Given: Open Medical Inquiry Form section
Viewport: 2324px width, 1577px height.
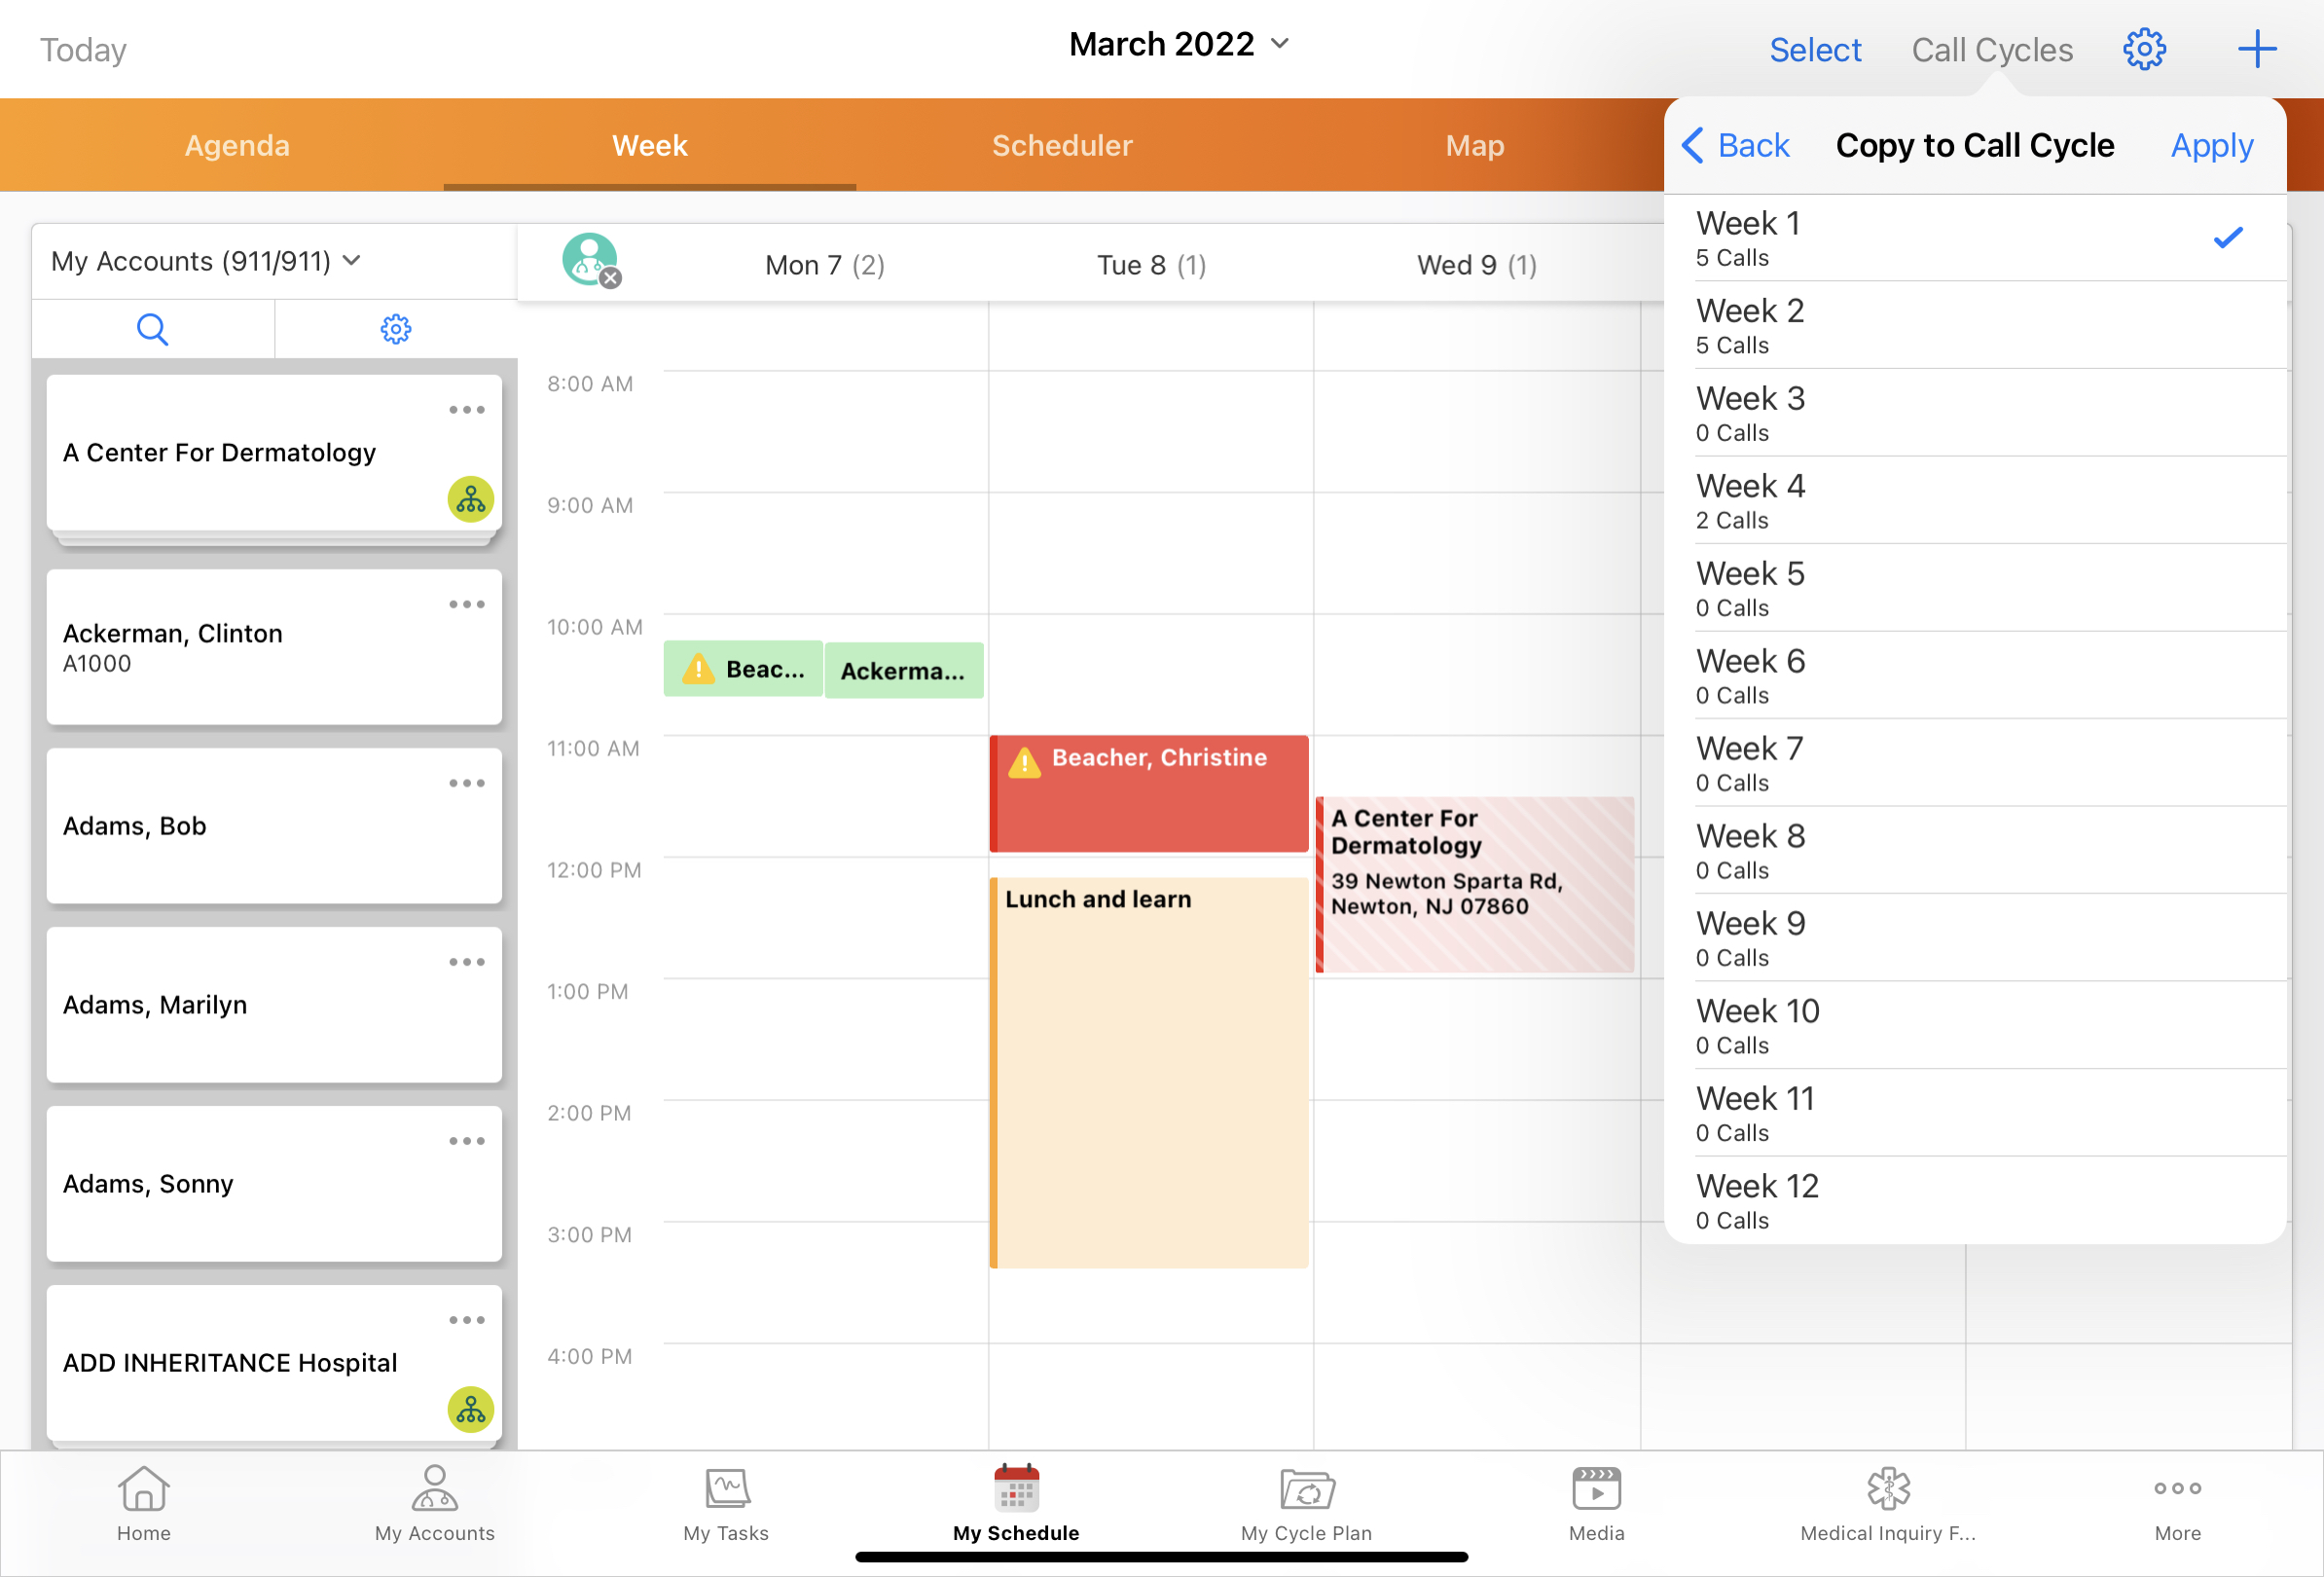Looking at the screenshot, I should (x=1886, y=1505).
